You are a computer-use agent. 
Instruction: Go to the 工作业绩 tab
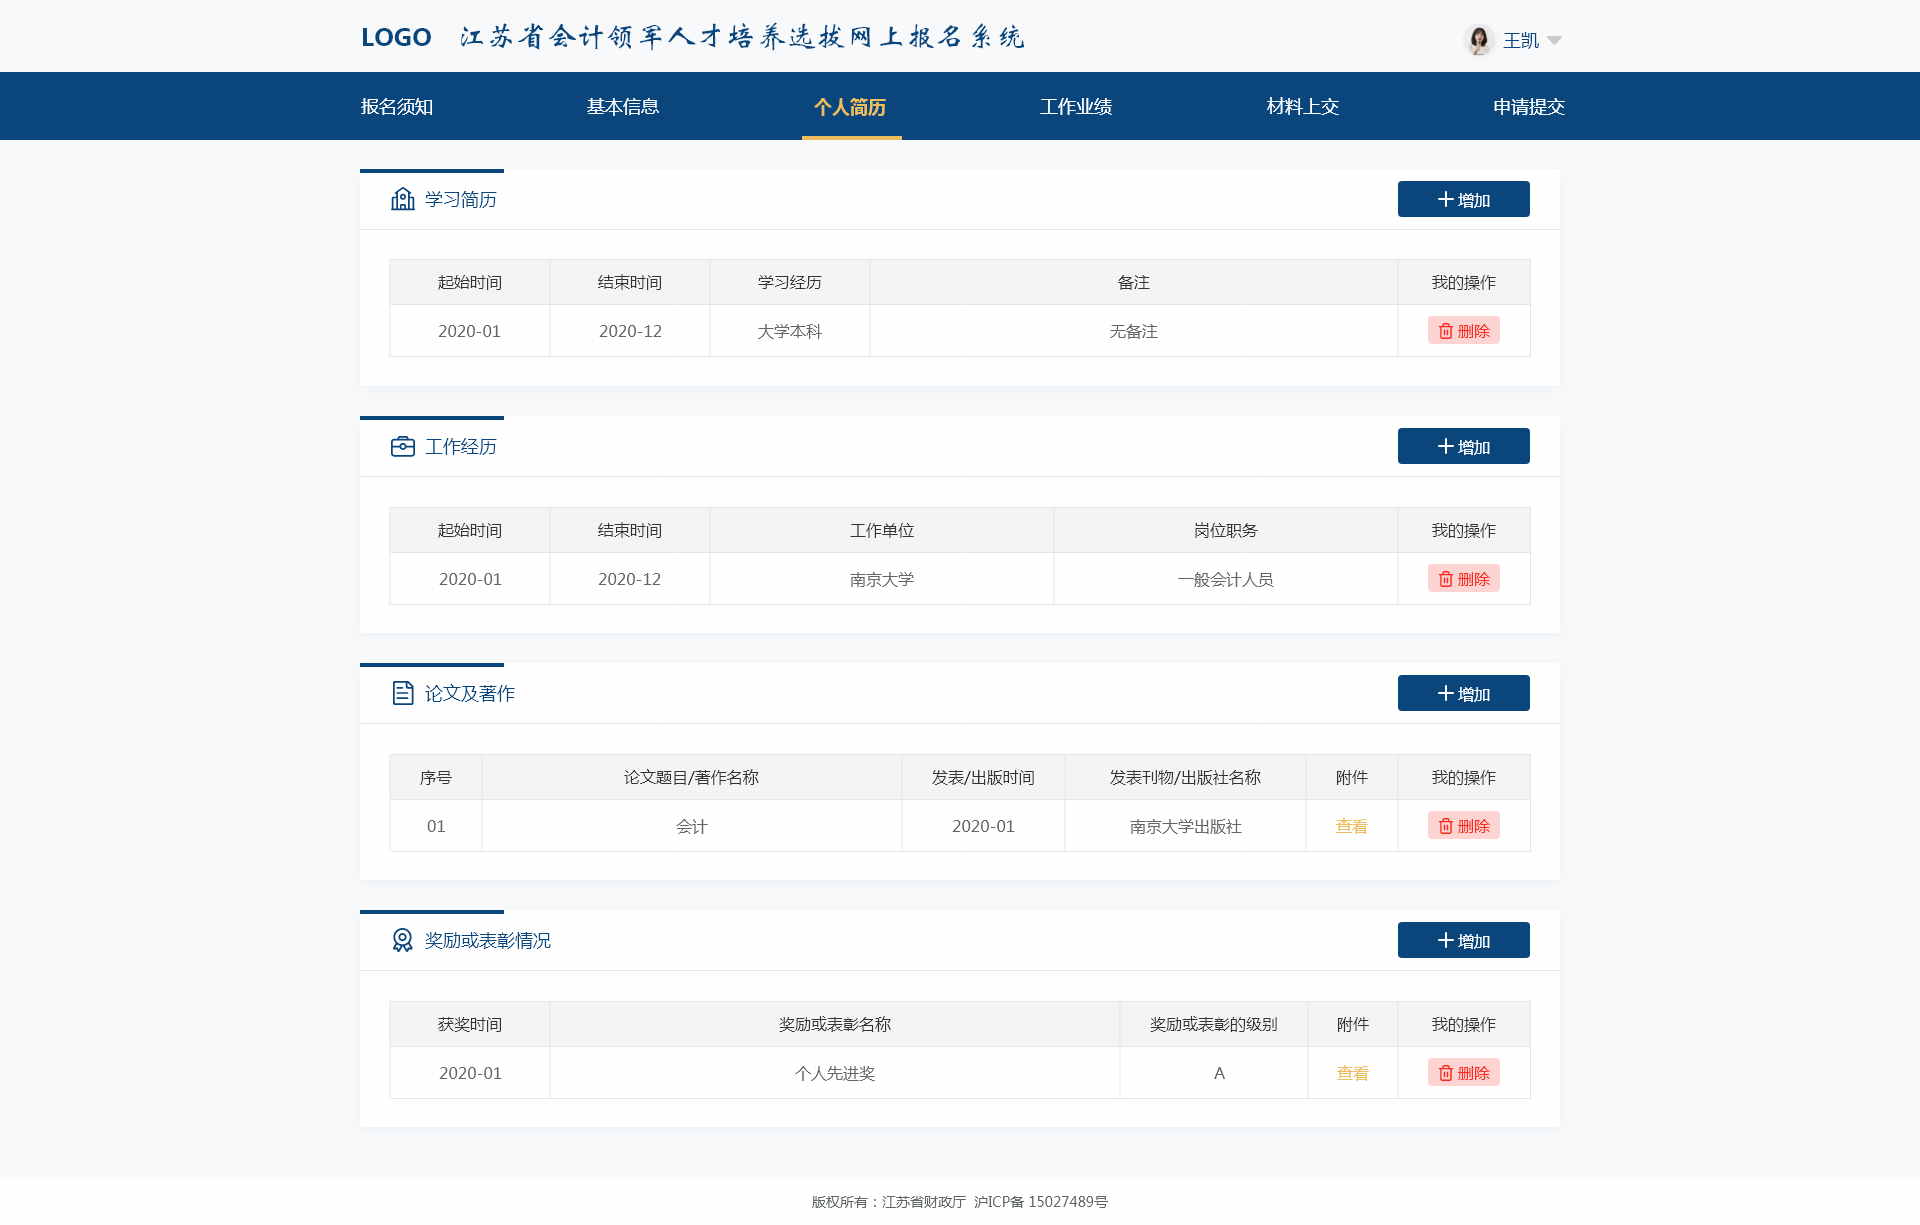[x=1076, y=107]
